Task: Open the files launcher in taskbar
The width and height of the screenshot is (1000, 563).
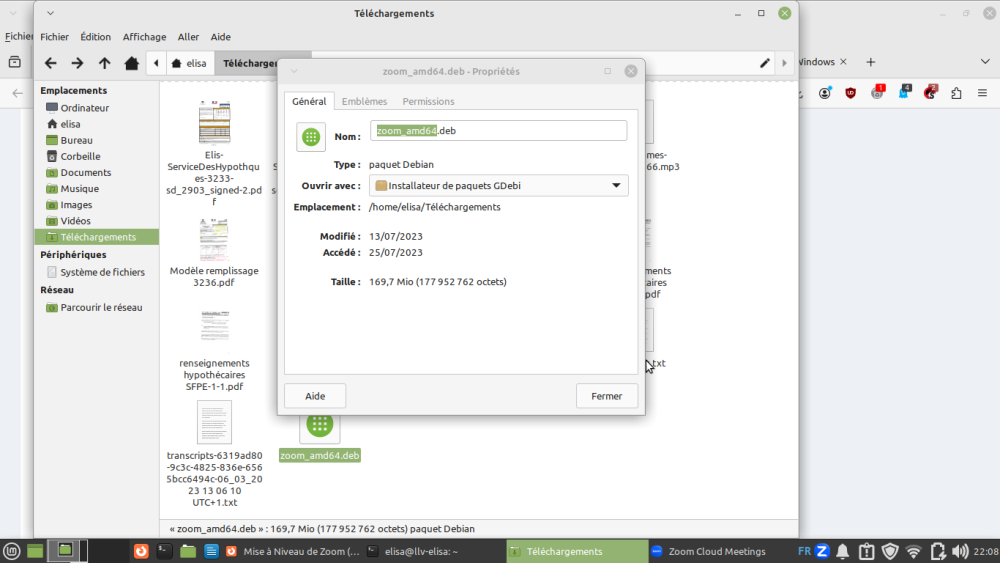Action: click(188, 551)
